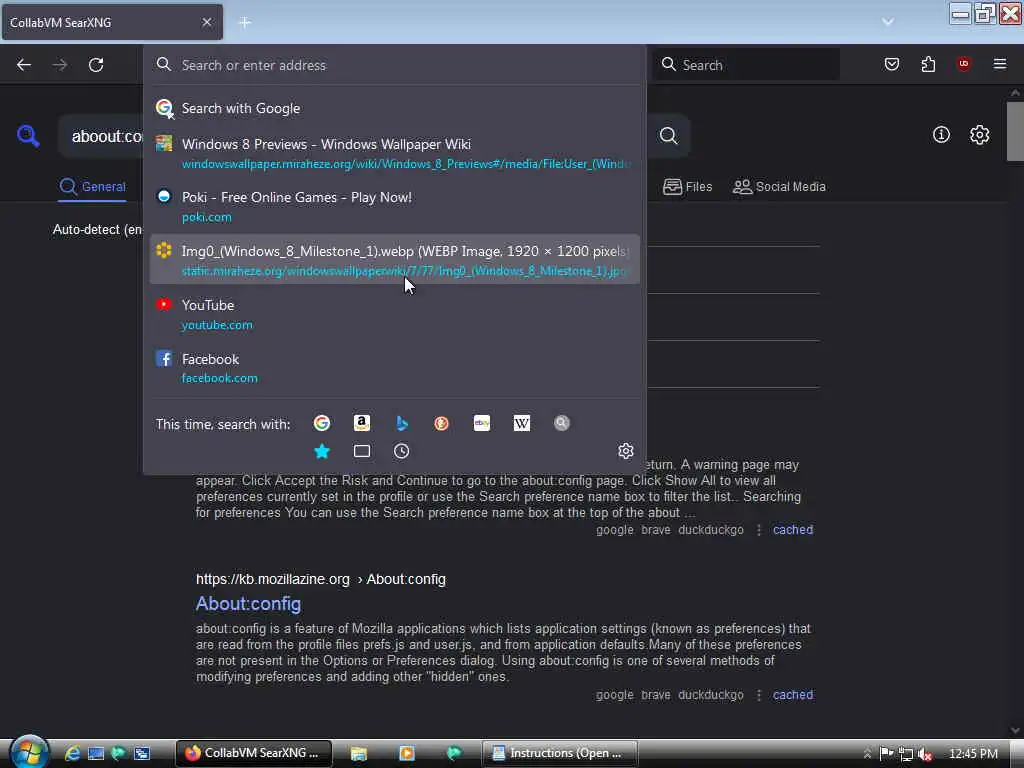1024x768 pixels.
Task: Click the Search or enter address field
Action: point(394,65)
